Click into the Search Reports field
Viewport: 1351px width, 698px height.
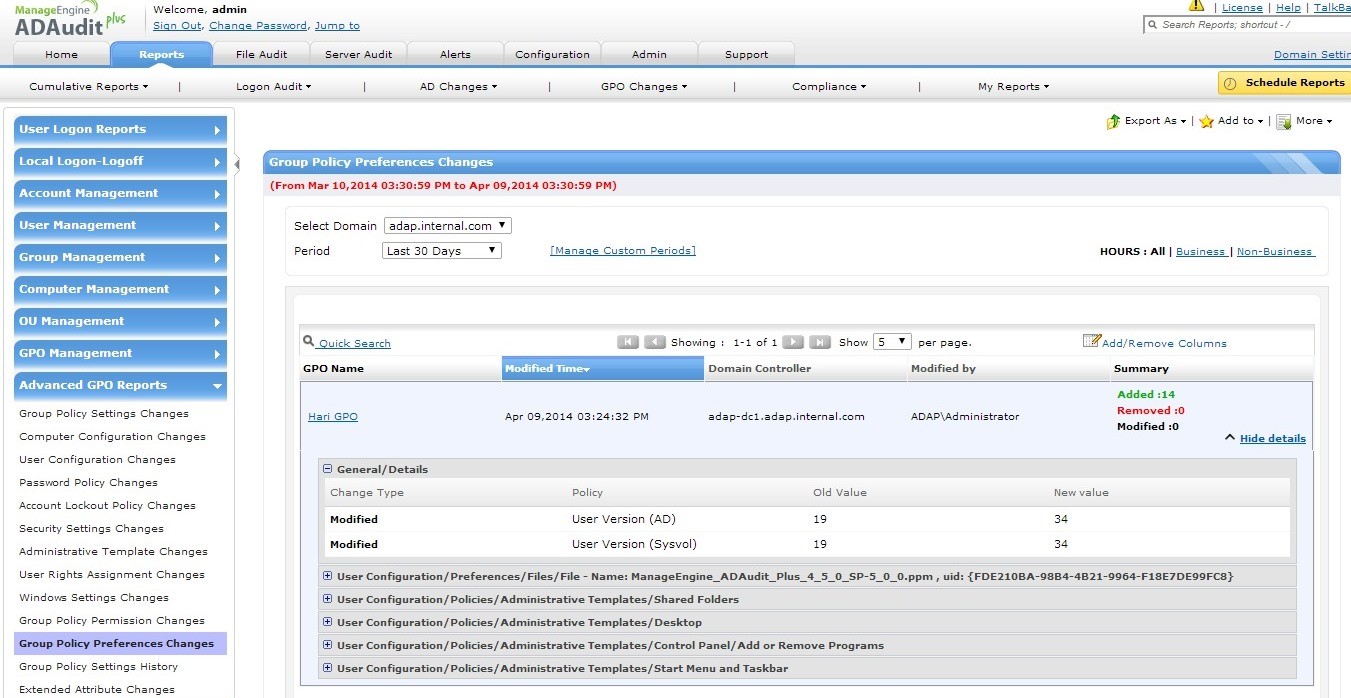pos(1250,25)
